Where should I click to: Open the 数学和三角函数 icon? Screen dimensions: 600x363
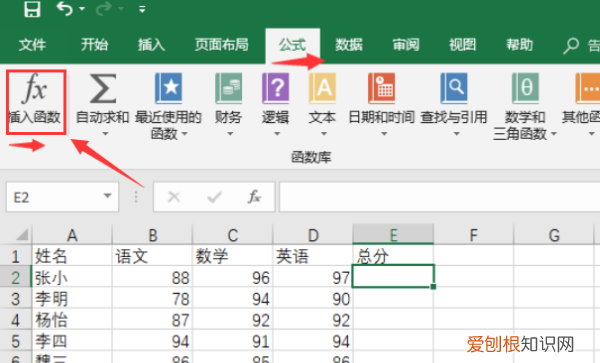click(x=525, y=89)
